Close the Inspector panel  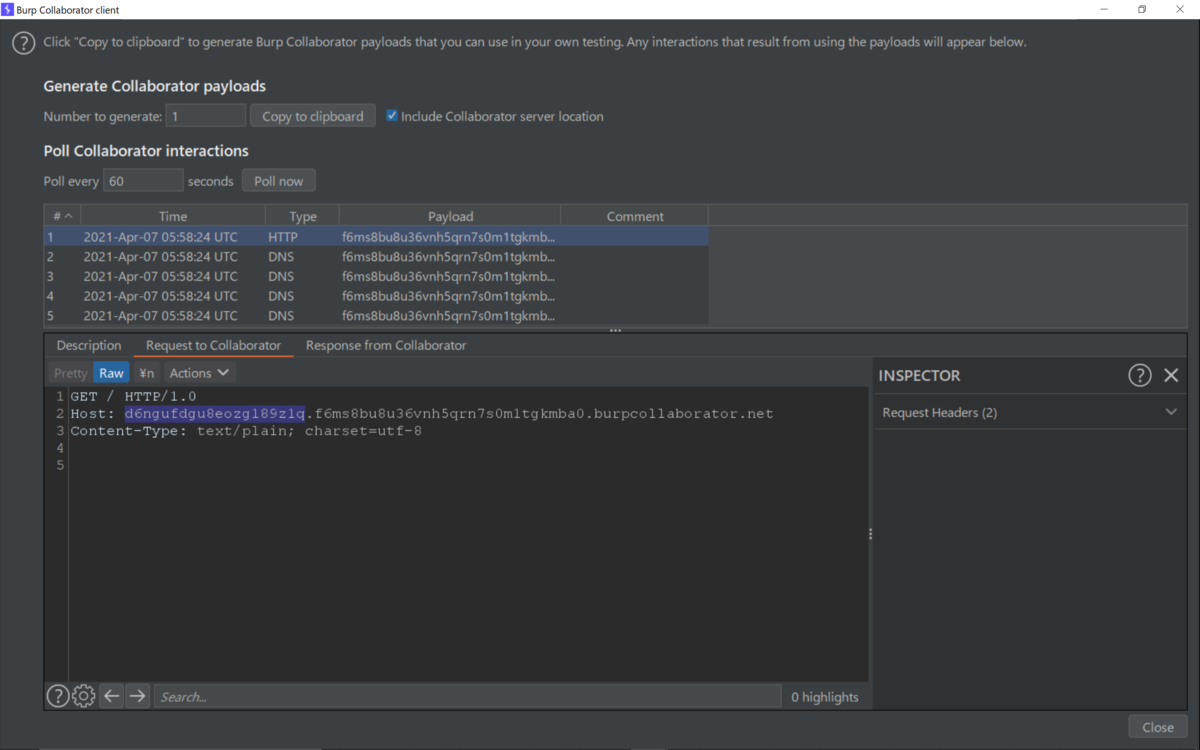(1171, 375)
